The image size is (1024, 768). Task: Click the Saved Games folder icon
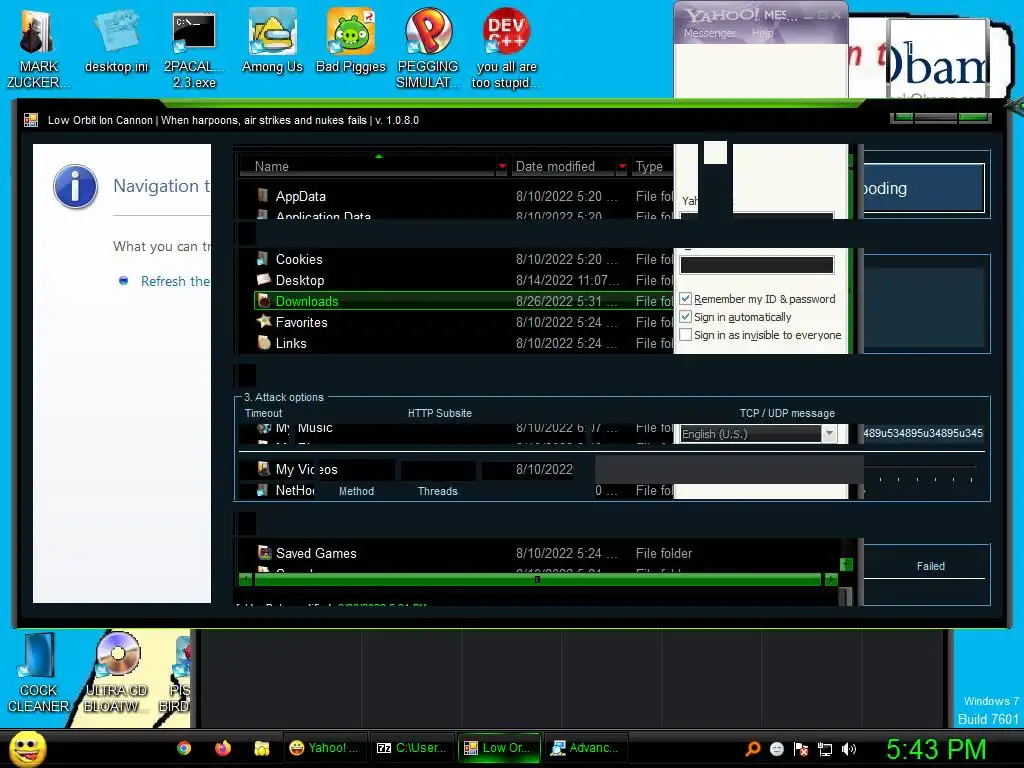click(x=264, y=552)
